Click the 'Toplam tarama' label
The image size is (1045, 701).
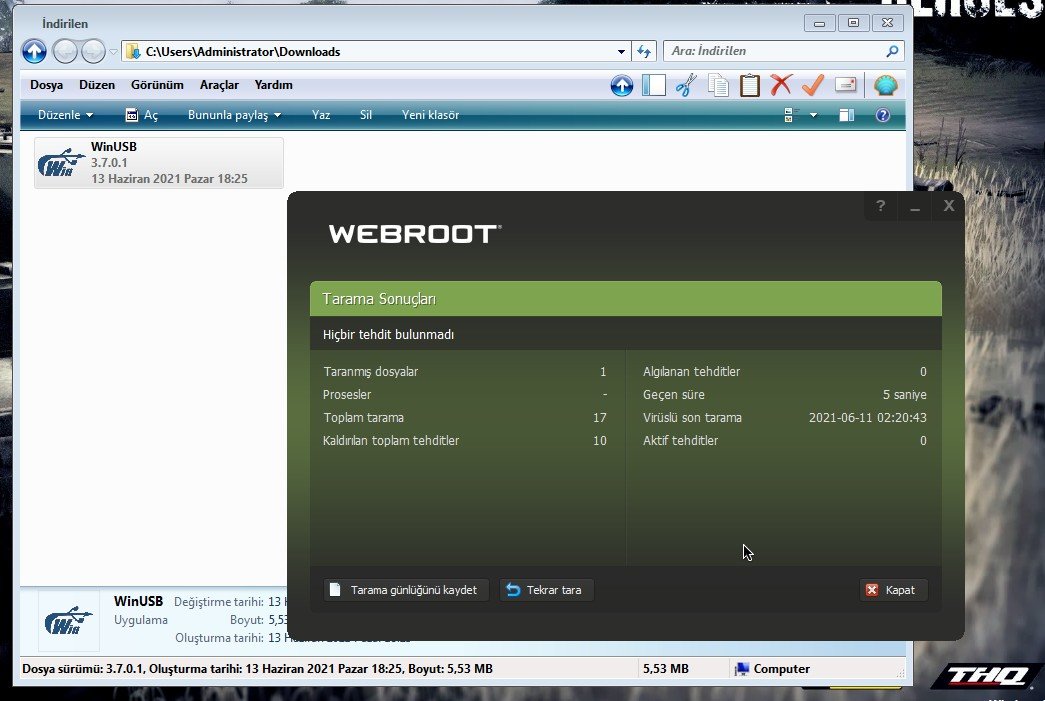(363, 418)
